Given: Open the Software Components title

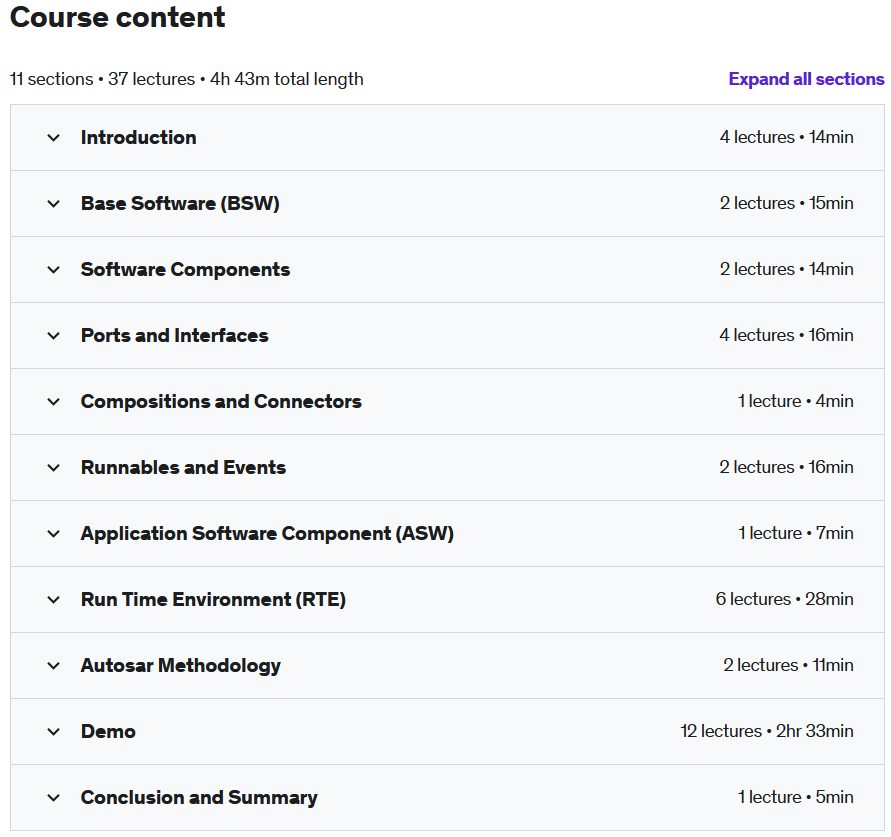Looking at the screenshot, I should 185,269.
